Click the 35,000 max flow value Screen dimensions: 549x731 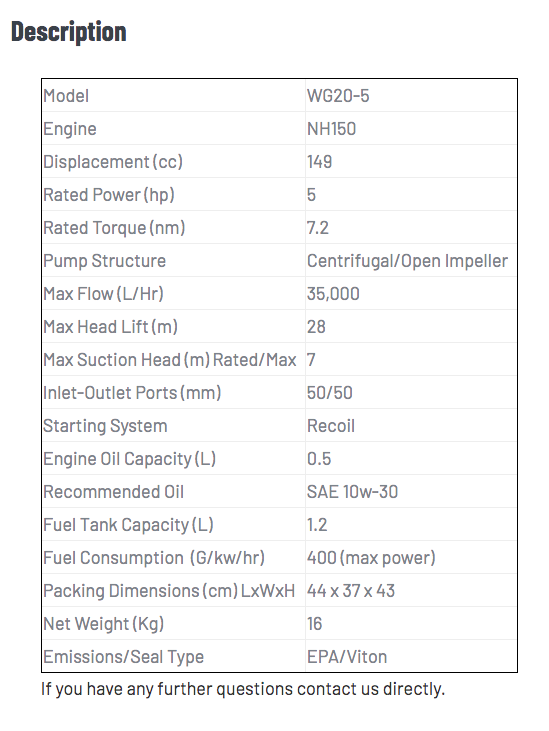point(333,294)
